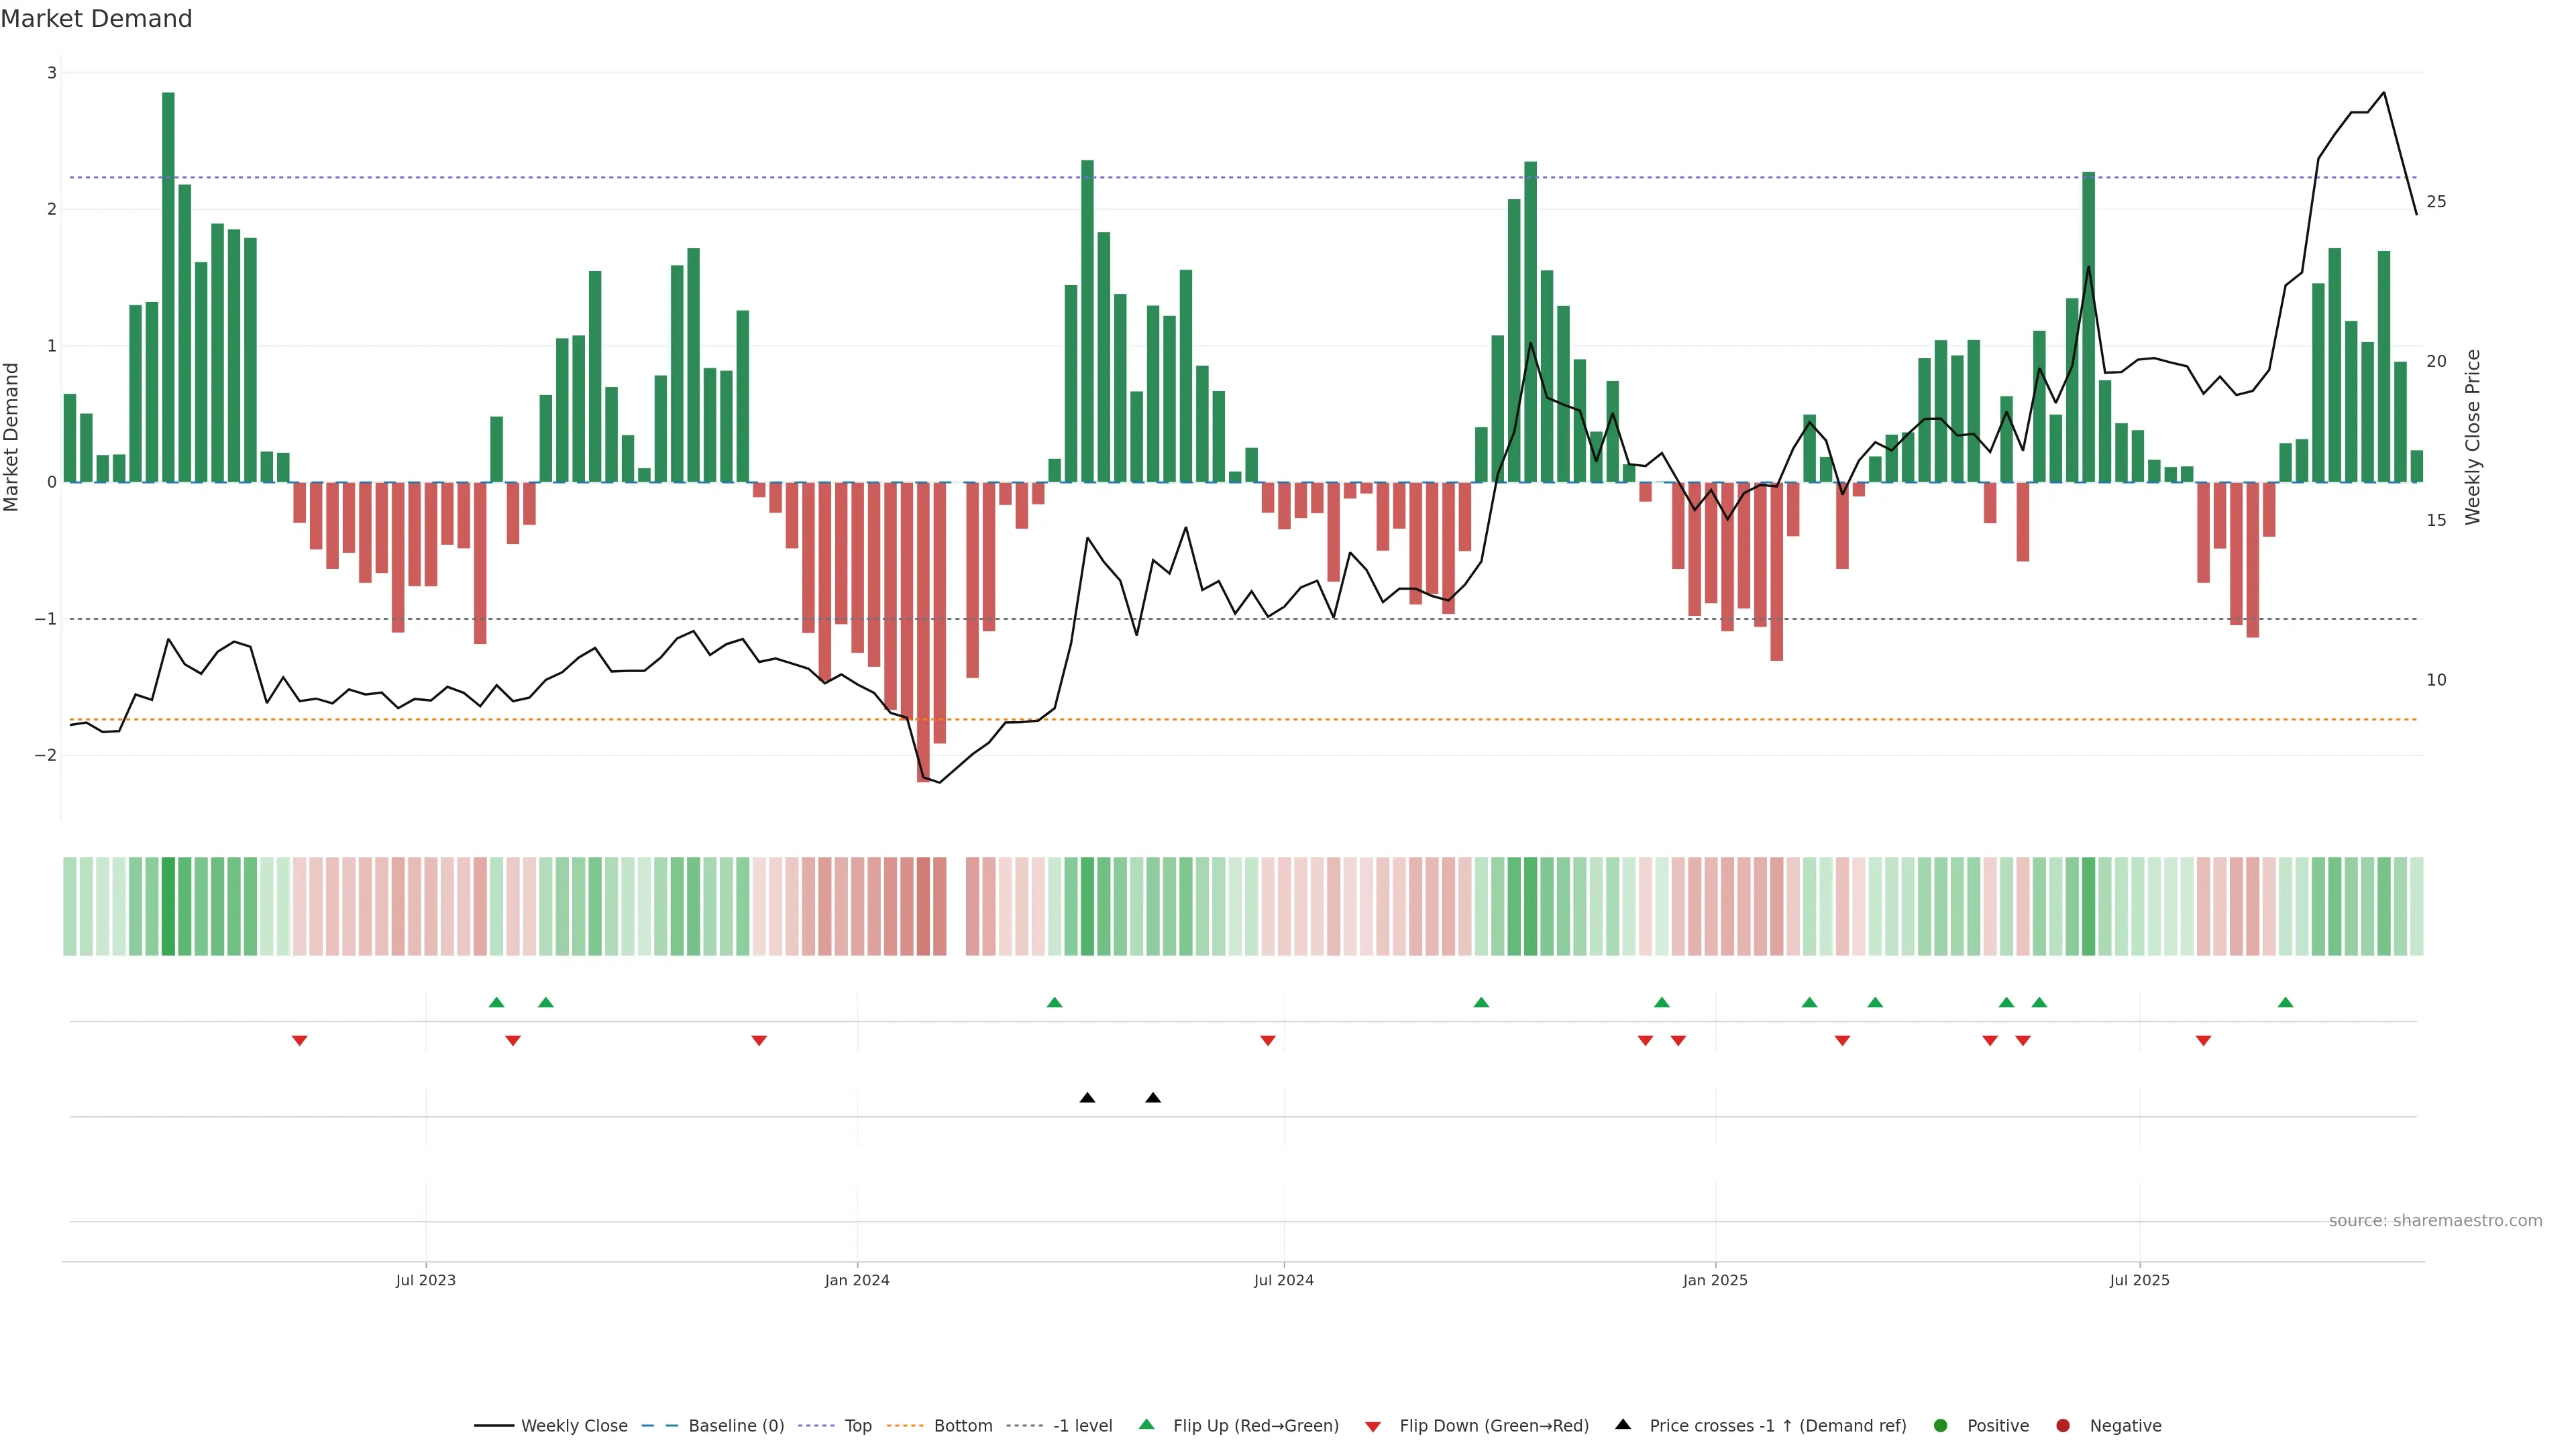Click the Market Demand chart title
Image resolution: width=2576 pixels, height=1449 pixels.
[96, 19]
